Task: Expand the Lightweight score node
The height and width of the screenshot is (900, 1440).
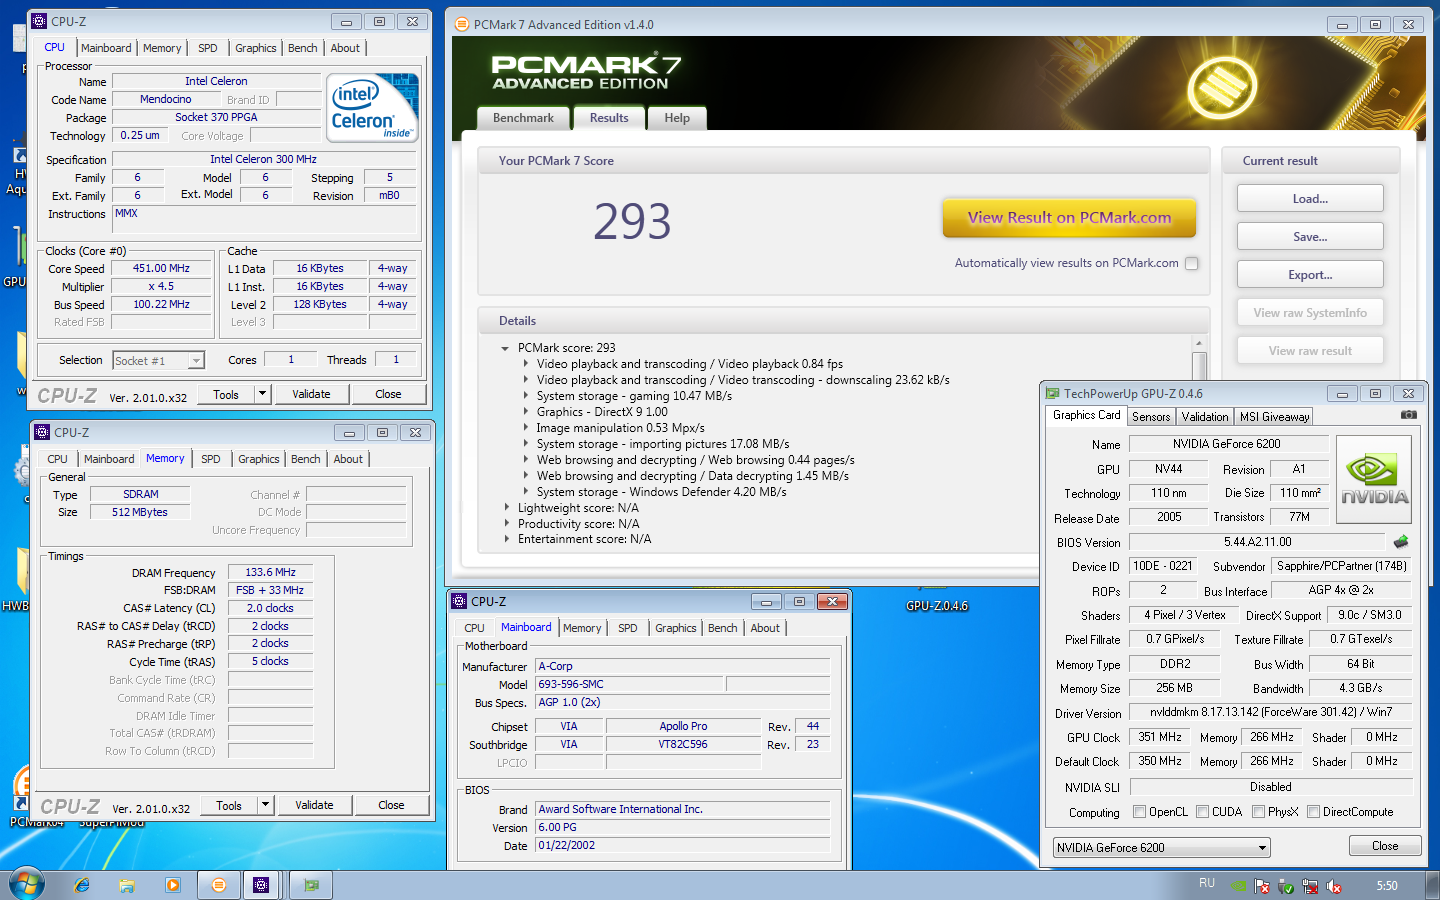Action: click(505, 508)
